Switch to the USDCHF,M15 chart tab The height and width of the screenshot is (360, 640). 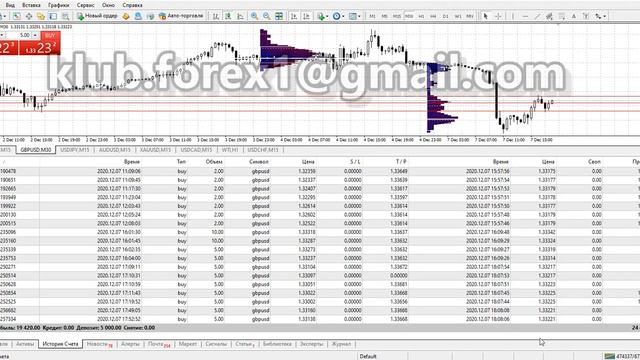[x=263, y=150]
